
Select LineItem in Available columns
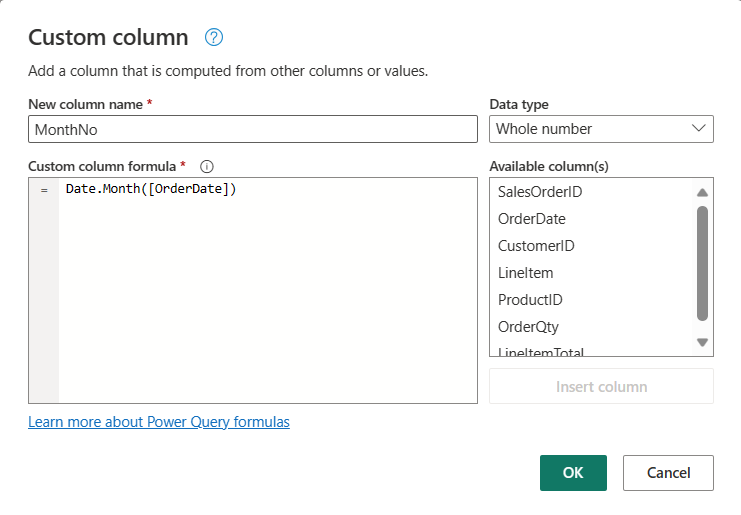click(x=526, y=273)
